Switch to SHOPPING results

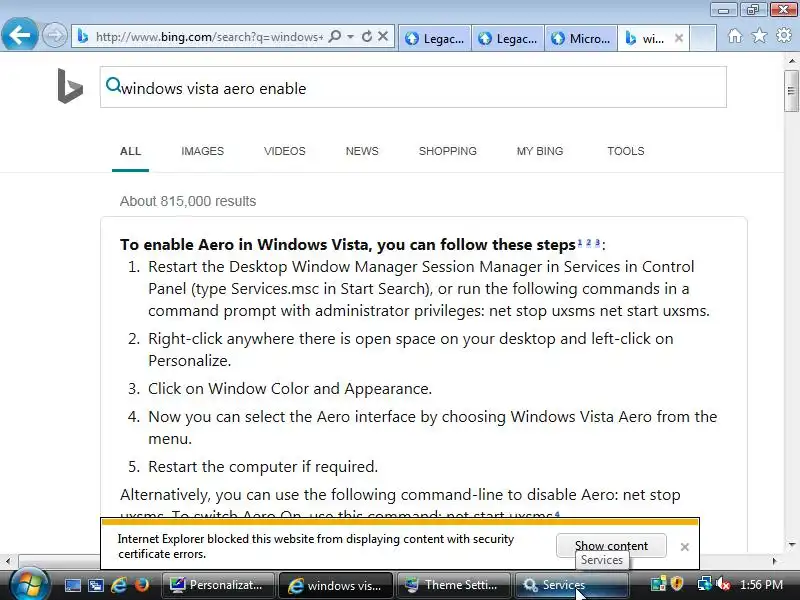point(447,151)
